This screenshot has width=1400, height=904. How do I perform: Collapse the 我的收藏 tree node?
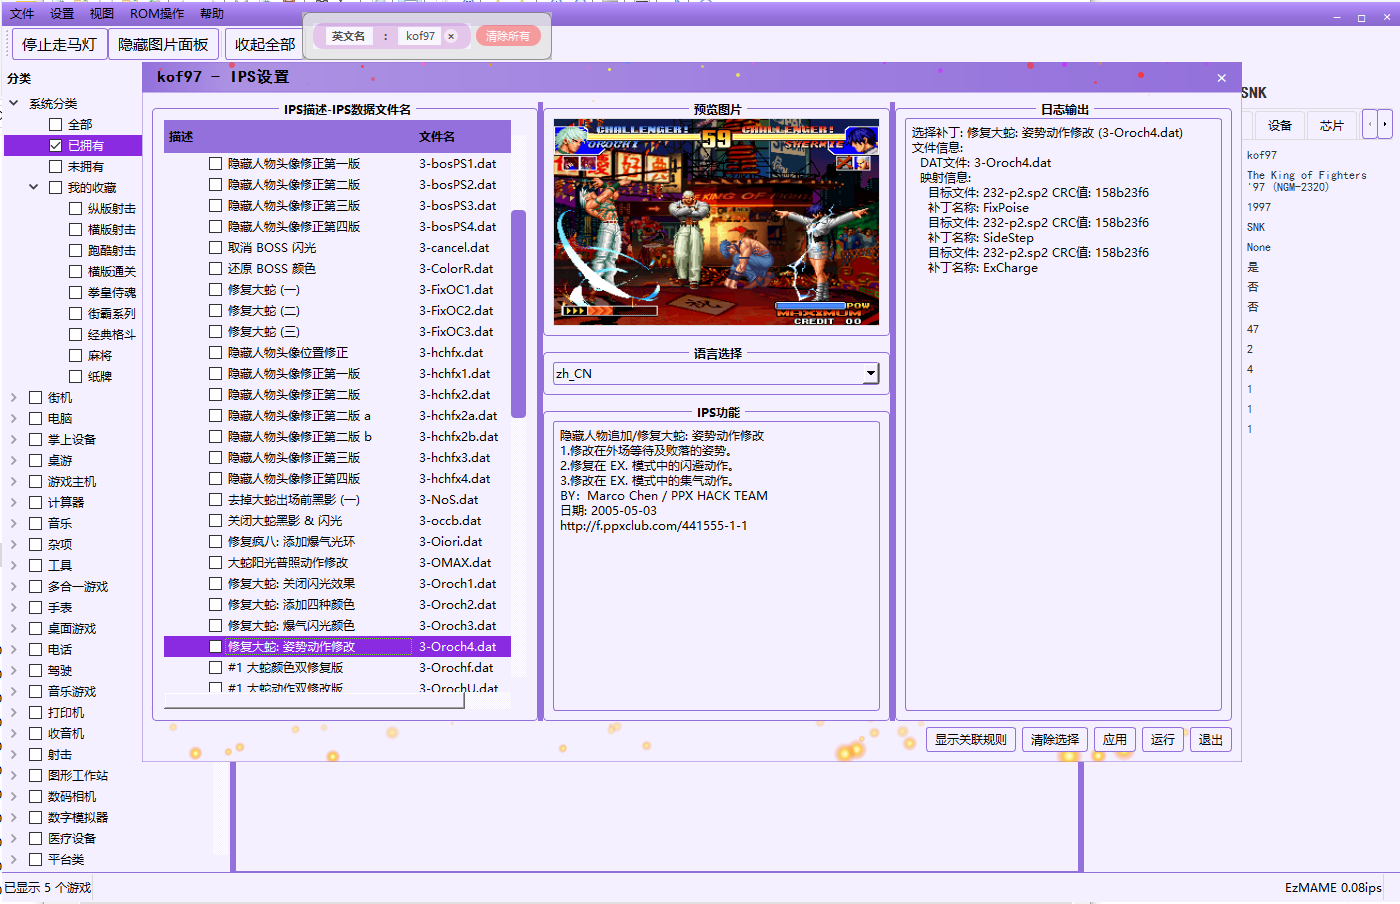click(33, 187)
